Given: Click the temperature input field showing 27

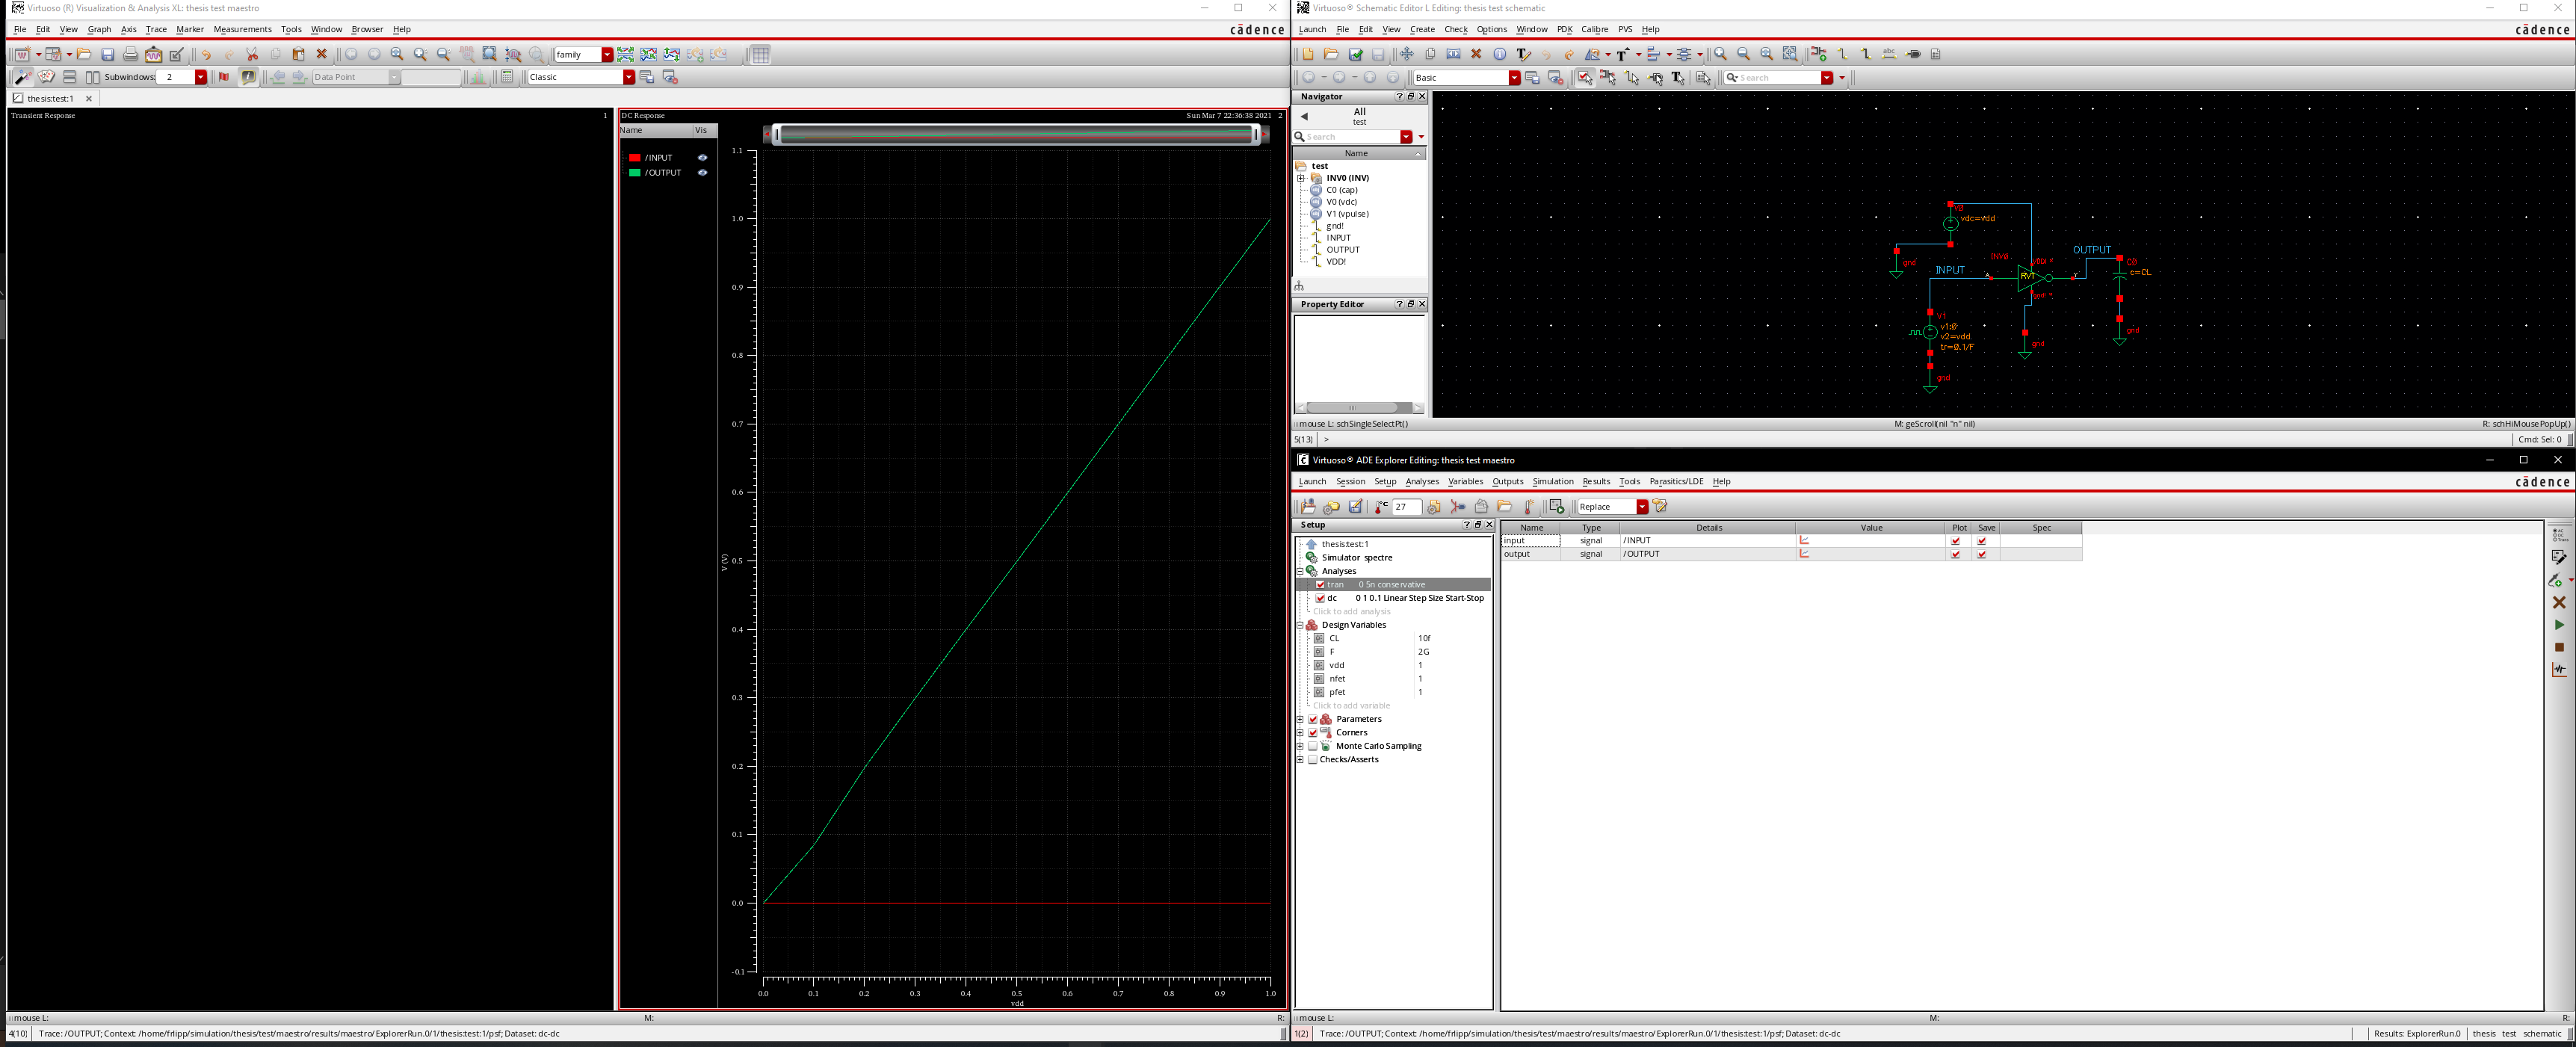Looking at the screenshot, I should pyautogui.click(x=1406, y=507).
